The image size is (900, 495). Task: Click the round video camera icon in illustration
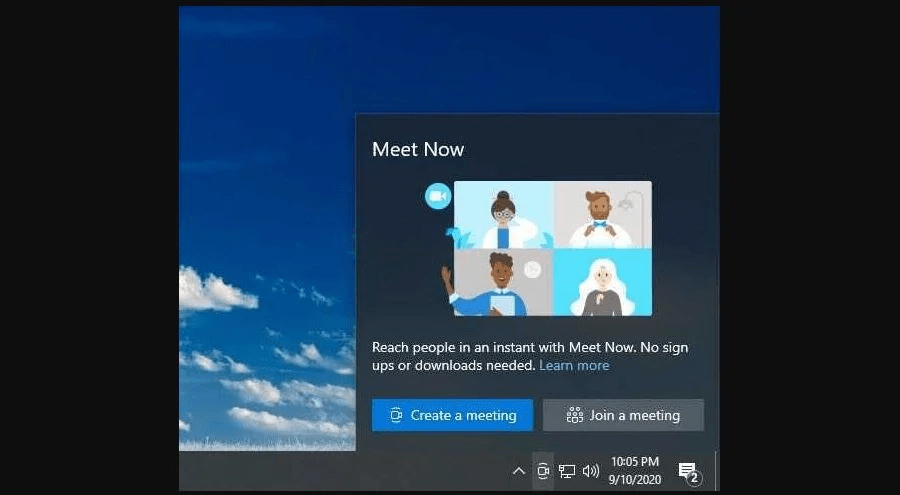439,196
